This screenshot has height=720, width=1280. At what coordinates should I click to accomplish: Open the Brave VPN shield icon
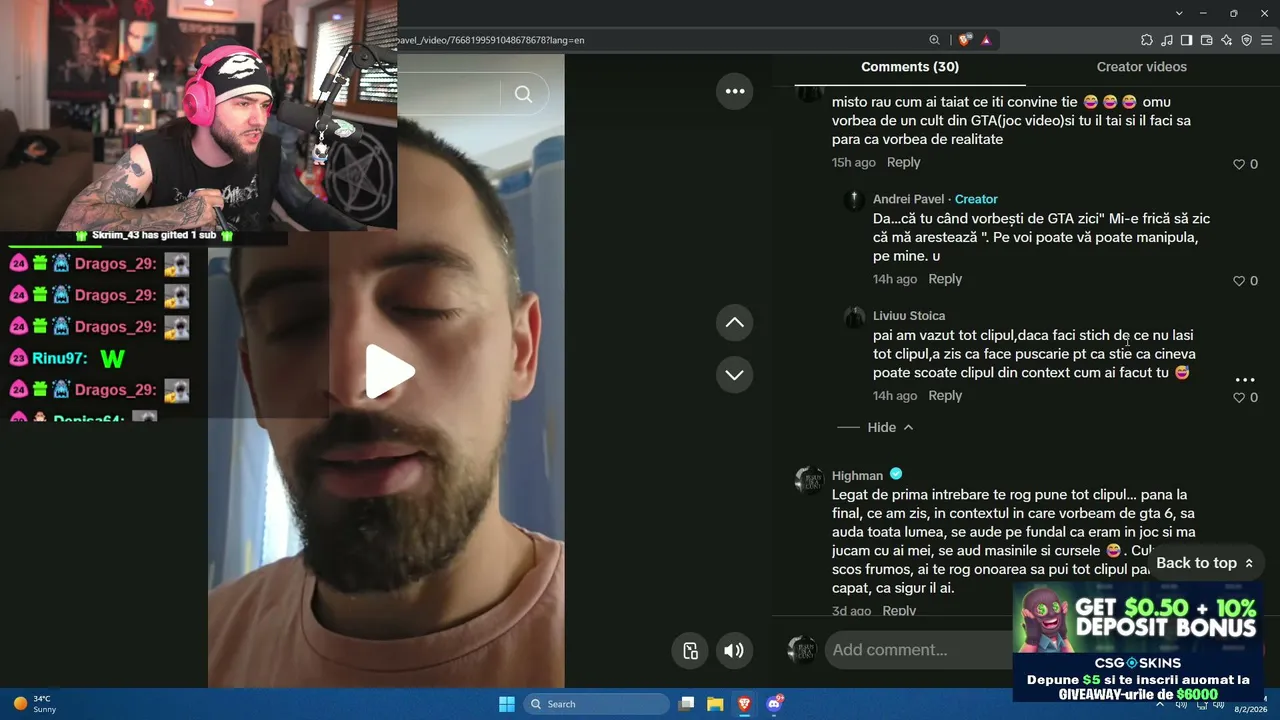(x=1246, y=40)
